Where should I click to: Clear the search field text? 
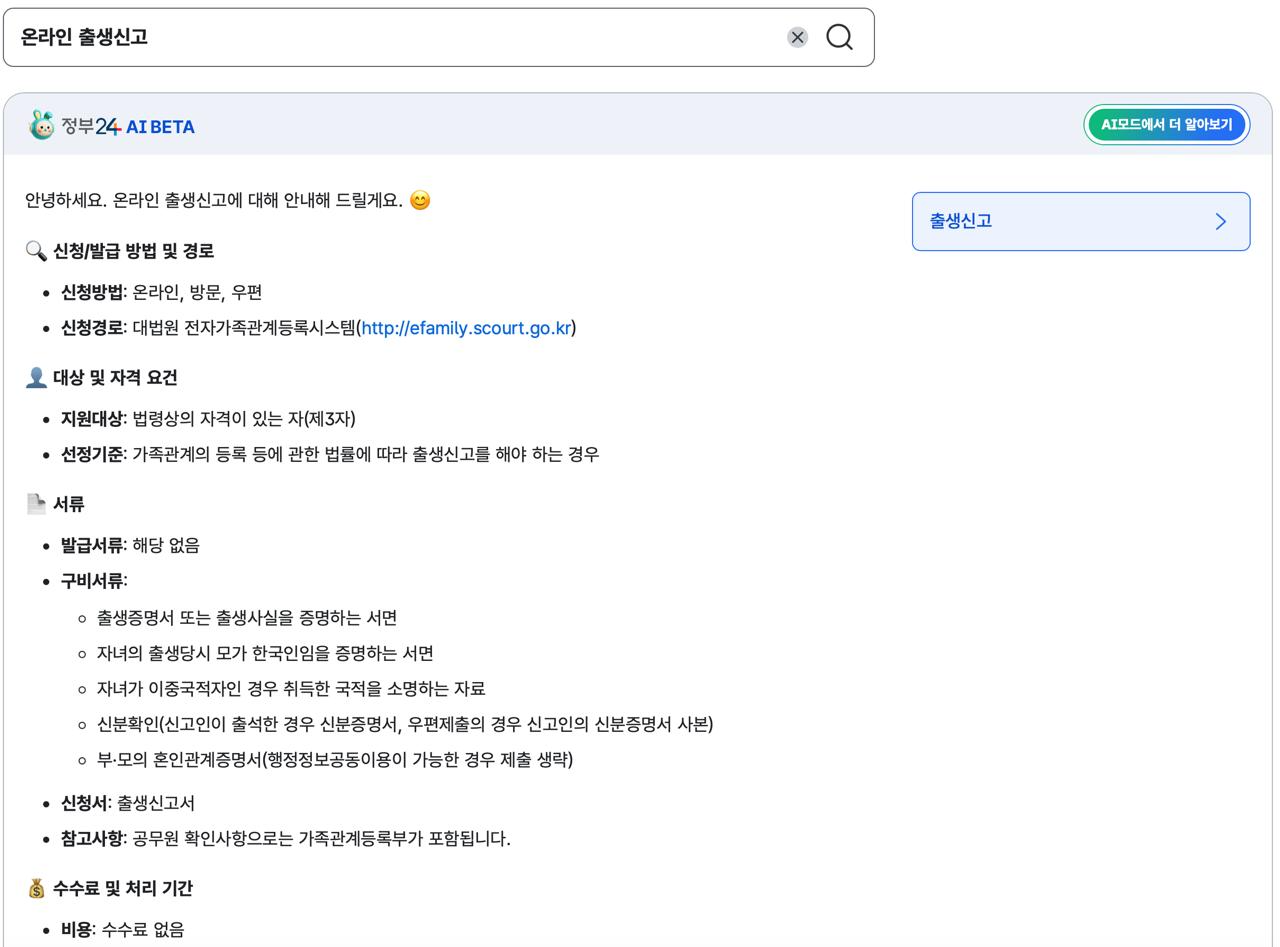coord(797,38)
